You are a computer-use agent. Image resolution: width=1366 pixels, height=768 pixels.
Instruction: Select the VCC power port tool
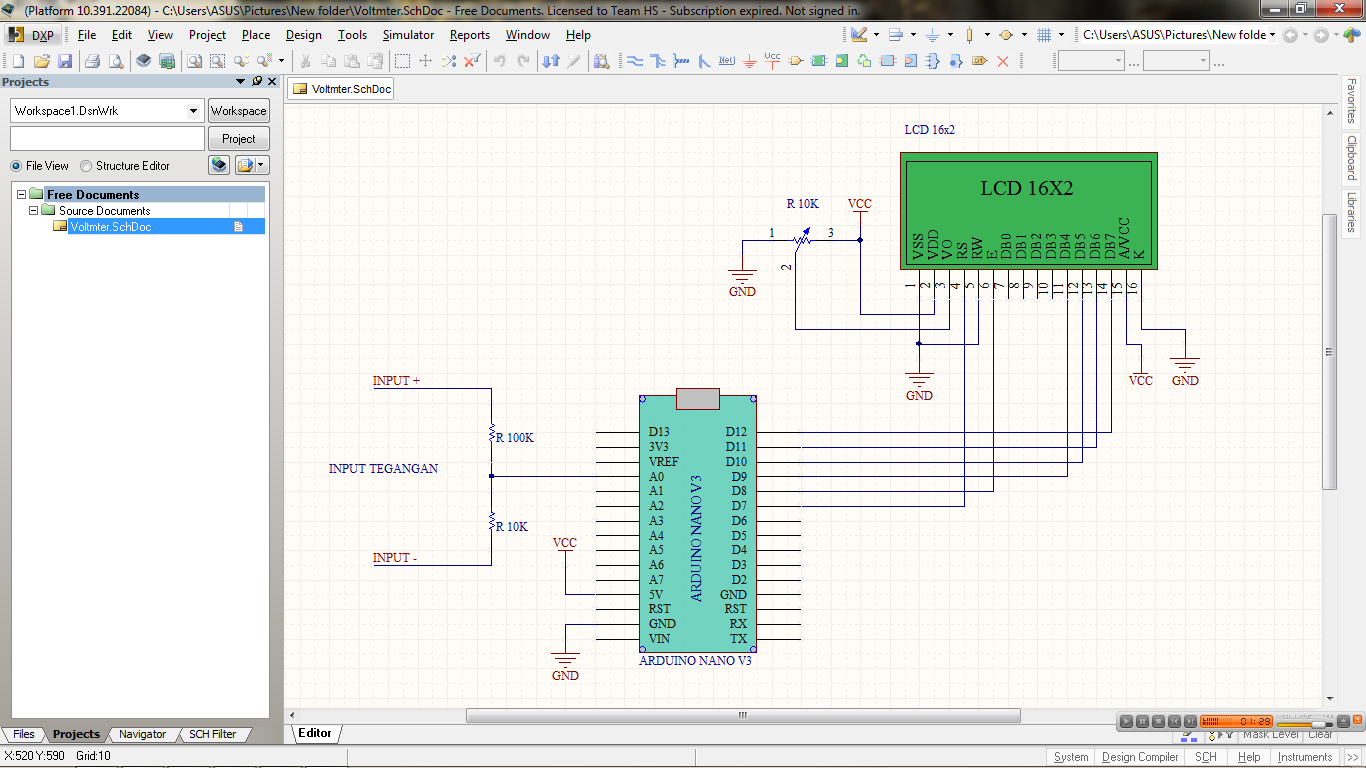(771, 60)
